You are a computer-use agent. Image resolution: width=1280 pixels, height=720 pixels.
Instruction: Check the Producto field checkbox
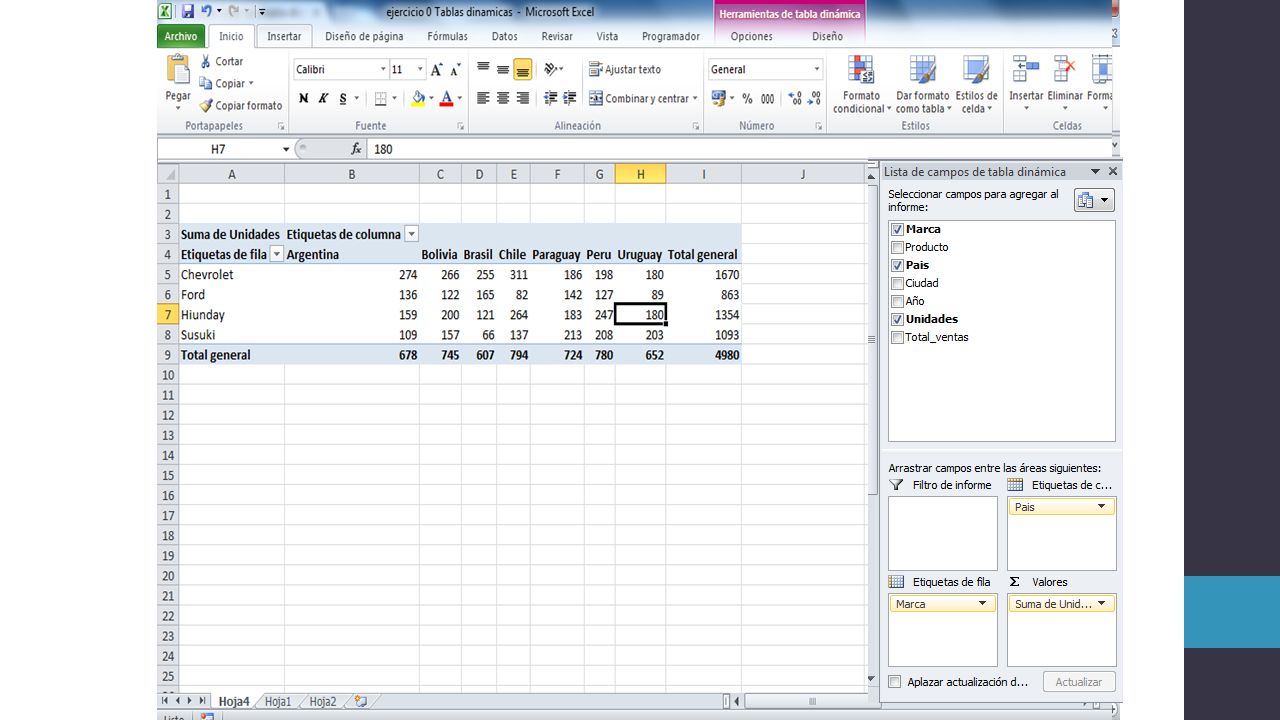click(897, 247)
